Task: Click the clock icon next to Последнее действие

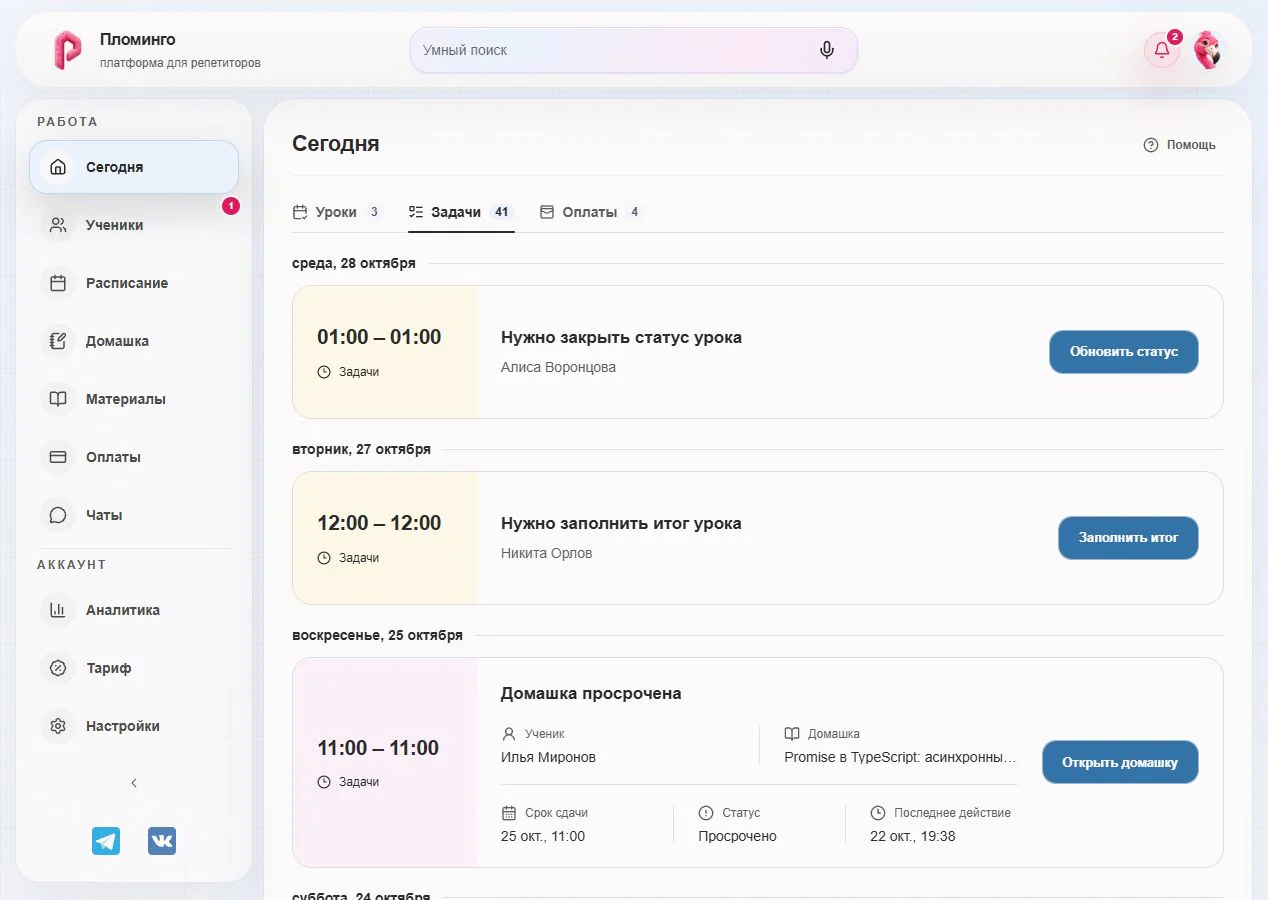Action: point(878,813)
